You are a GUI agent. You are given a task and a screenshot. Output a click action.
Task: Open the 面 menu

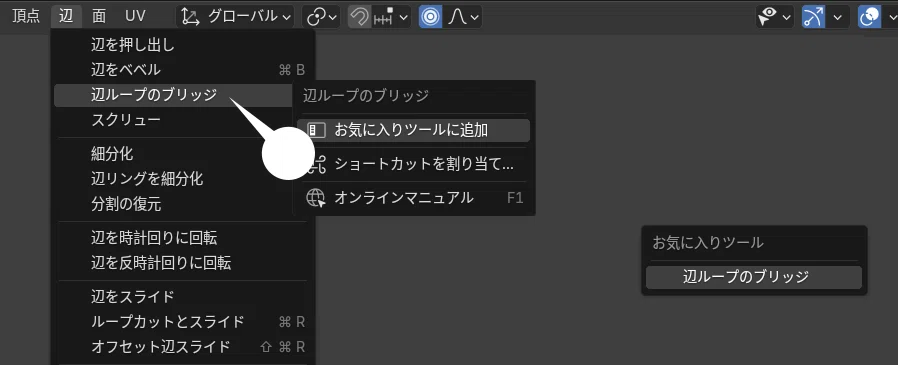click(99, 16)
